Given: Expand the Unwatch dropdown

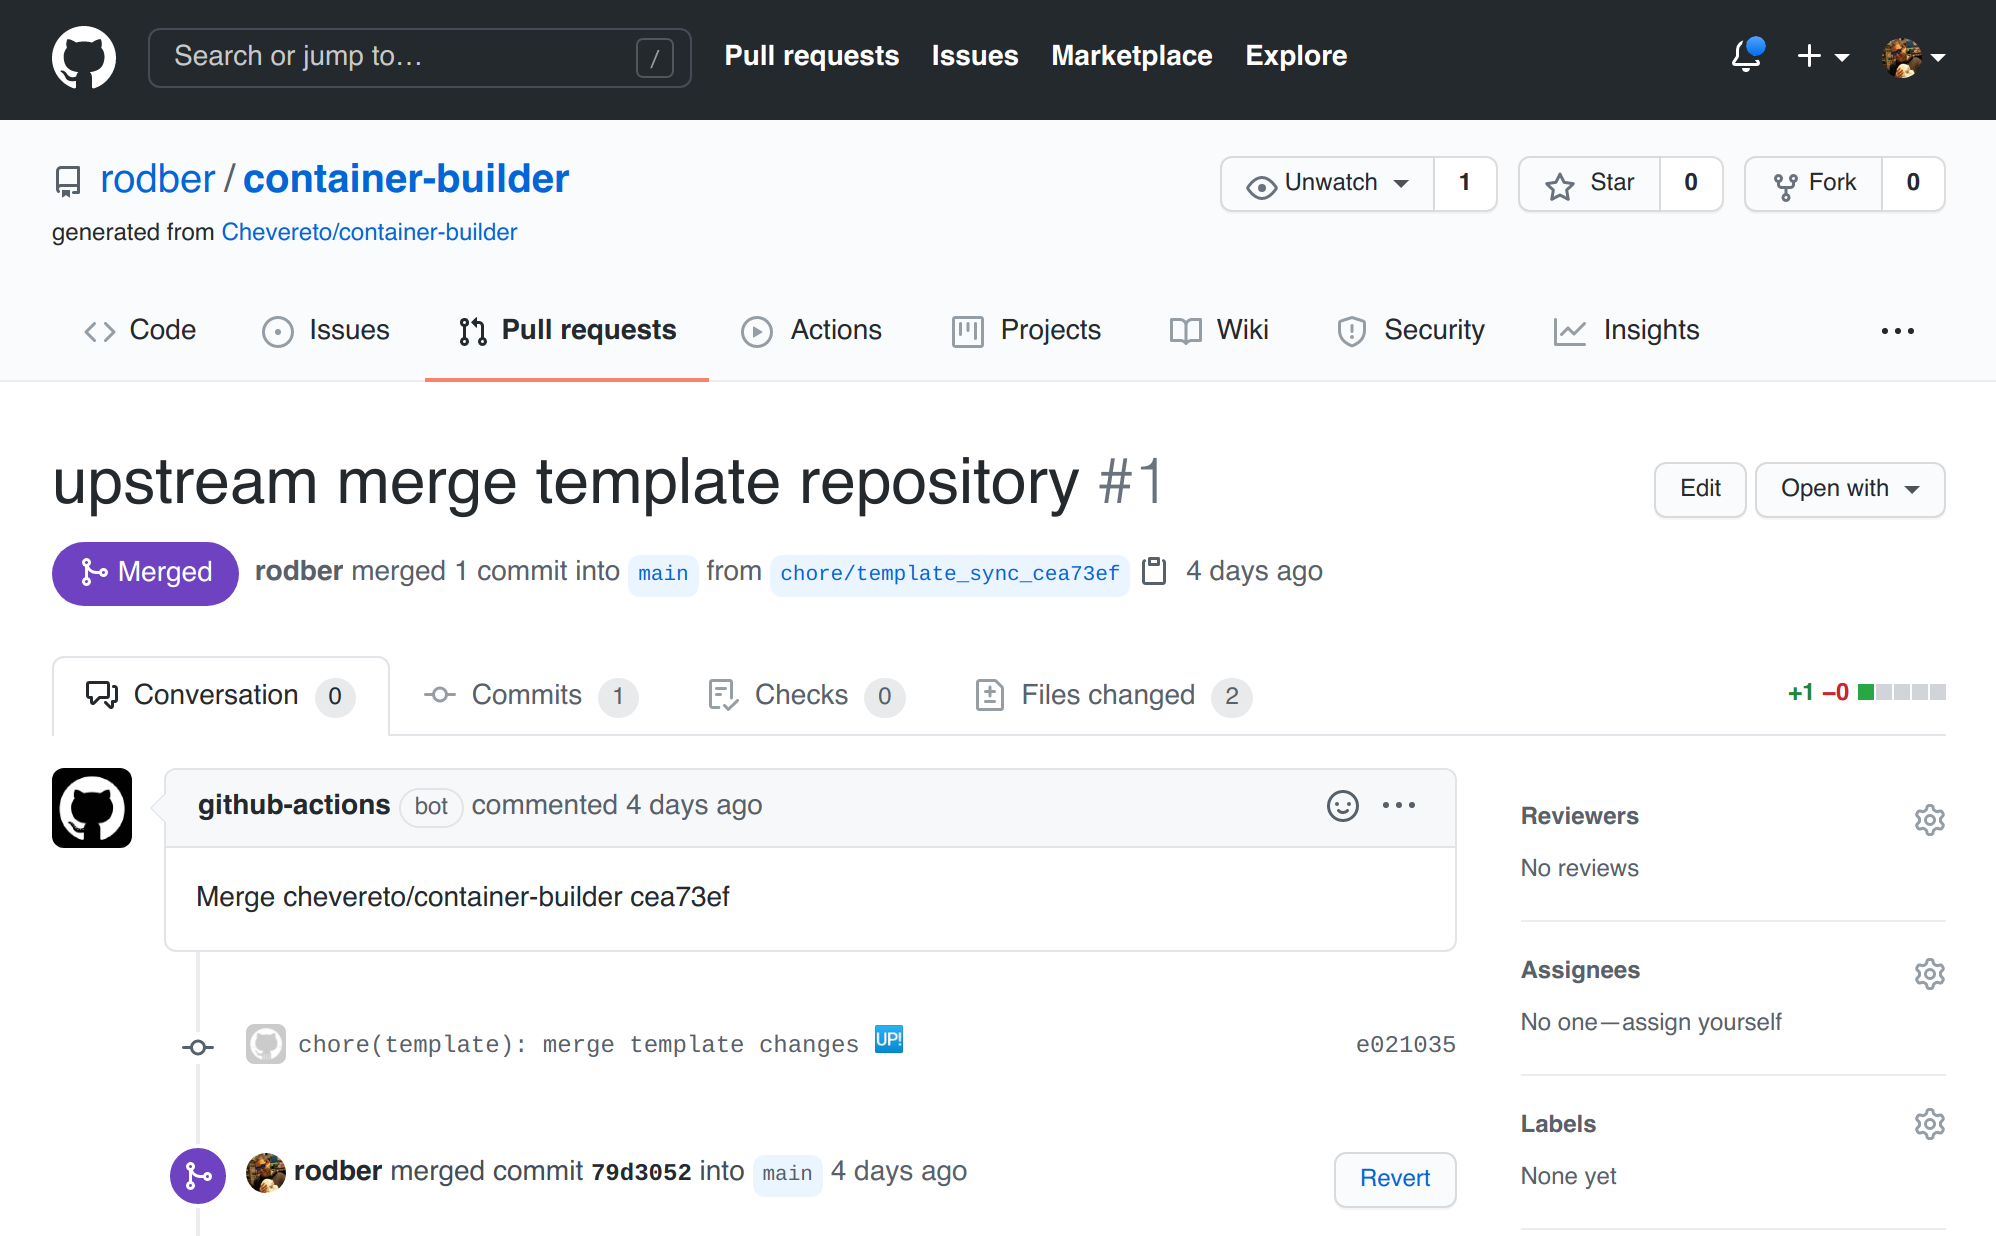Looking at the screenshot, I should point(1327,183).
